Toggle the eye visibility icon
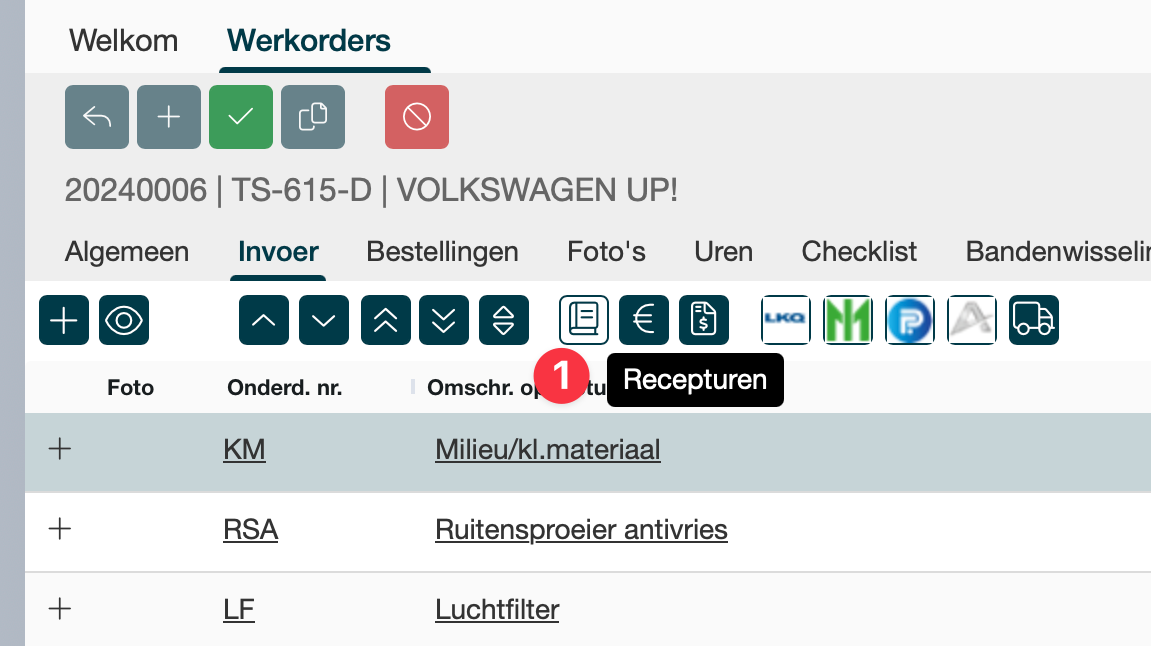 (124, 320)
